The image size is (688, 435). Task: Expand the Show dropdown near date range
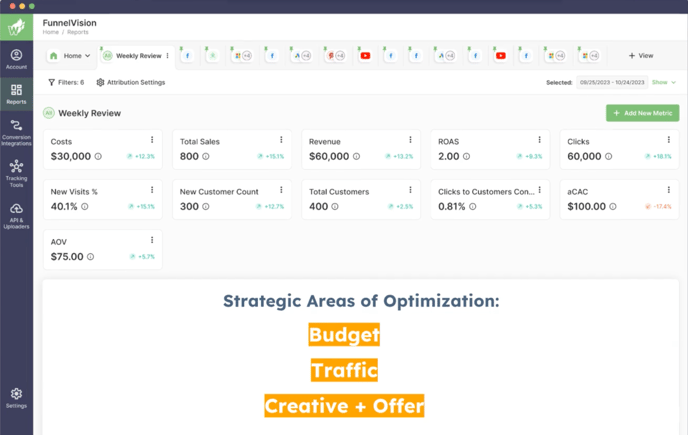tap(665, 82)
